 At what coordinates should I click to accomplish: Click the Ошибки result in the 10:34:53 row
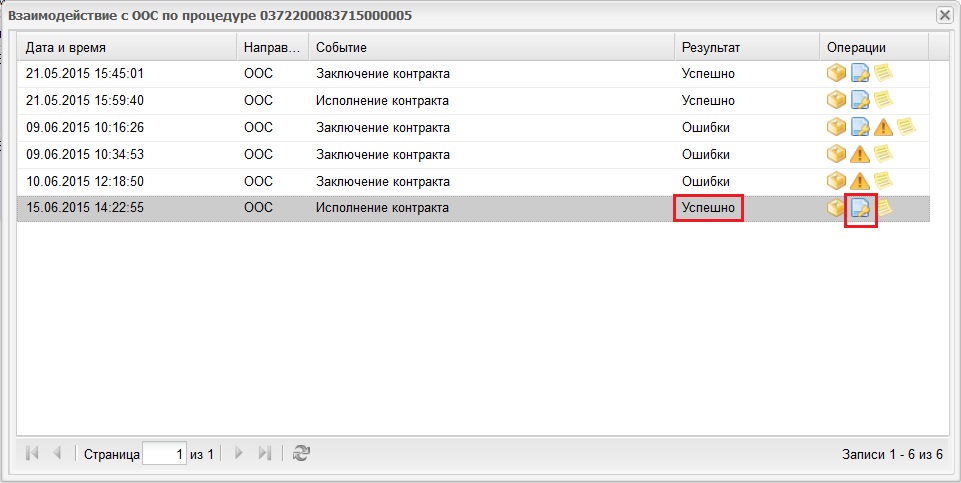[706, 154]
